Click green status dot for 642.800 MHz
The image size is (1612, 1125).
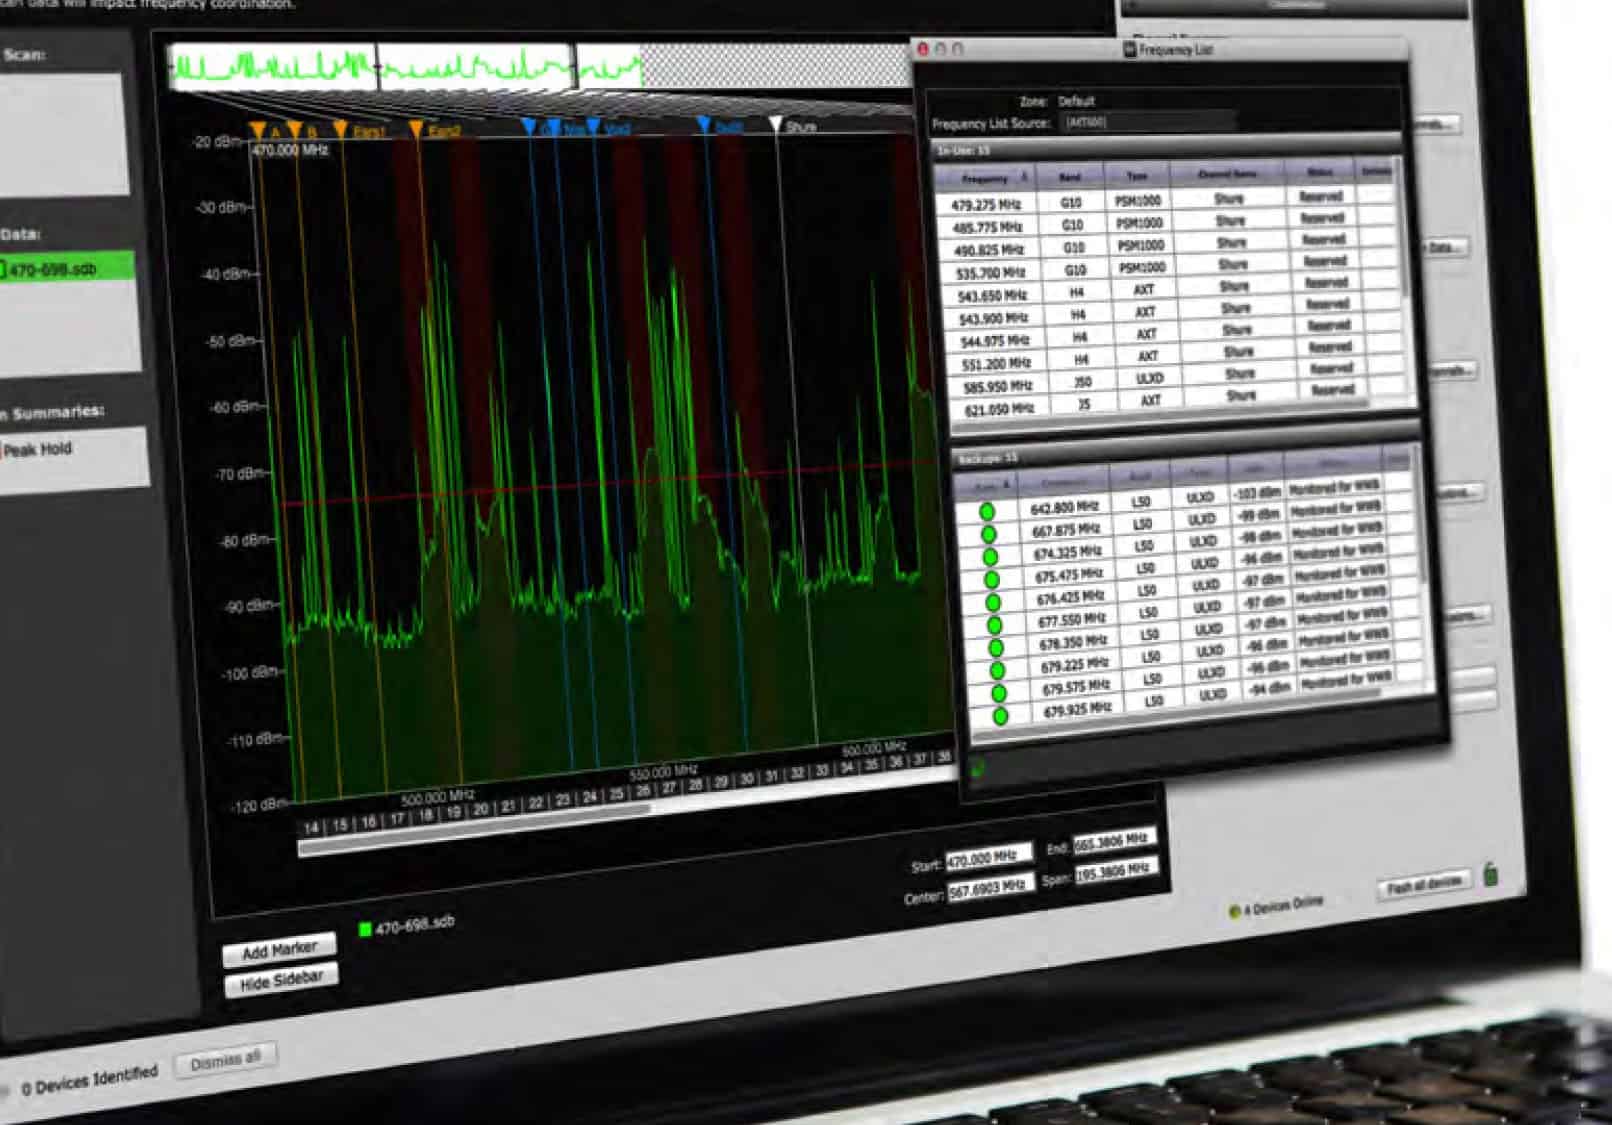987,512
